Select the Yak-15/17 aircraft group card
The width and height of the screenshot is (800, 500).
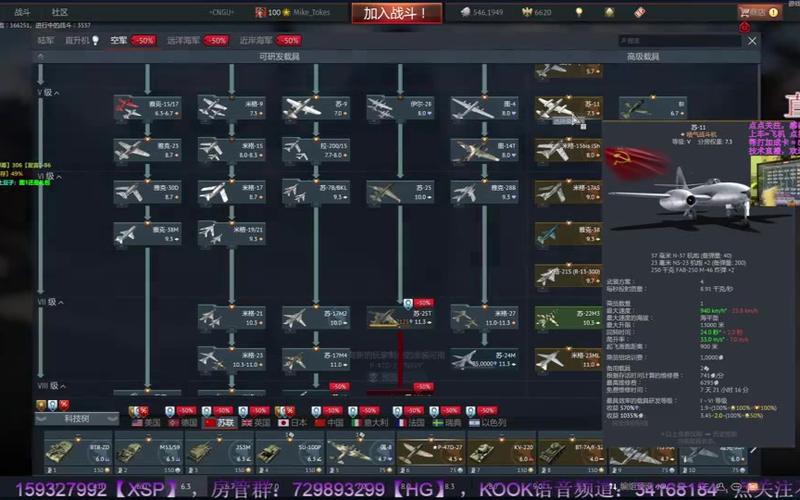point(147,108)
